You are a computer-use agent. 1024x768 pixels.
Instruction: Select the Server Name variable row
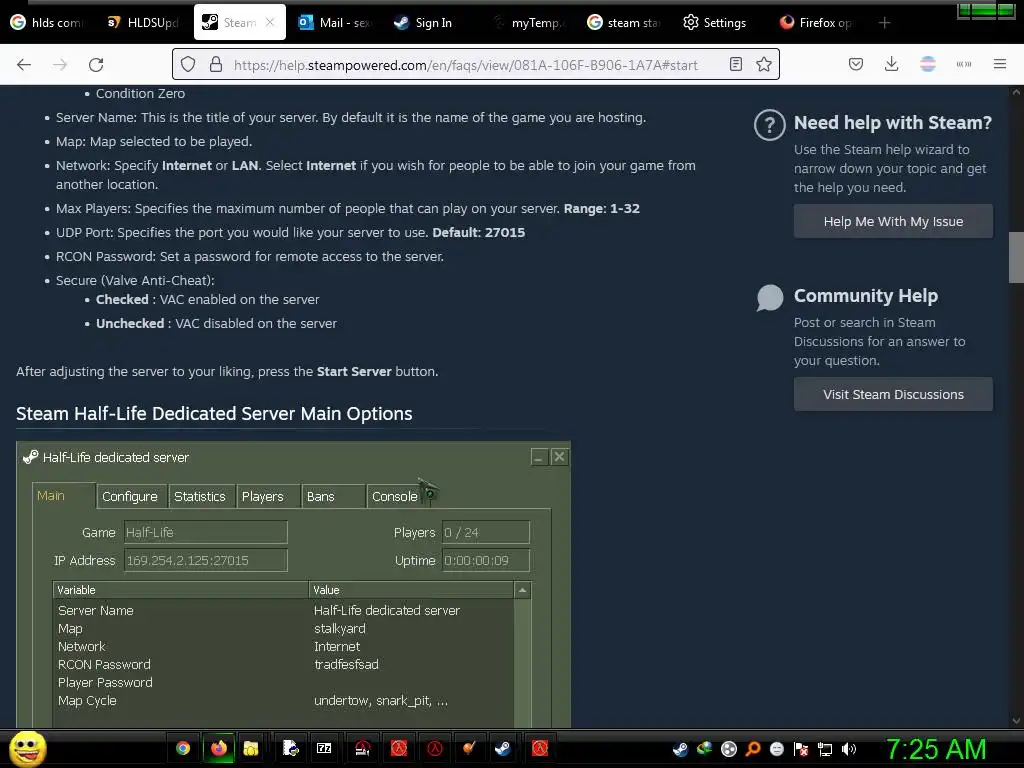point(283,611)
